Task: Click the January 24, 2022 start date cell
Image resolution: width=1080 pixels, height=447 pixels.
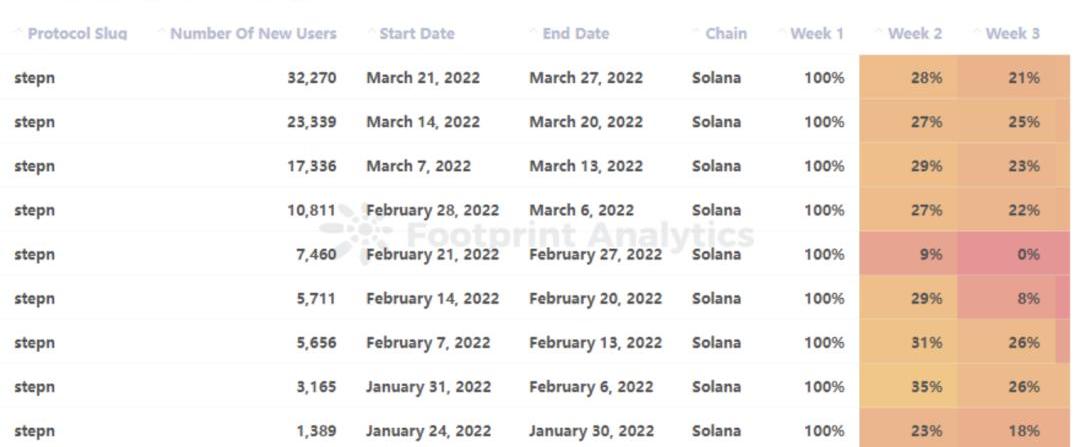Action: [428, 431]
